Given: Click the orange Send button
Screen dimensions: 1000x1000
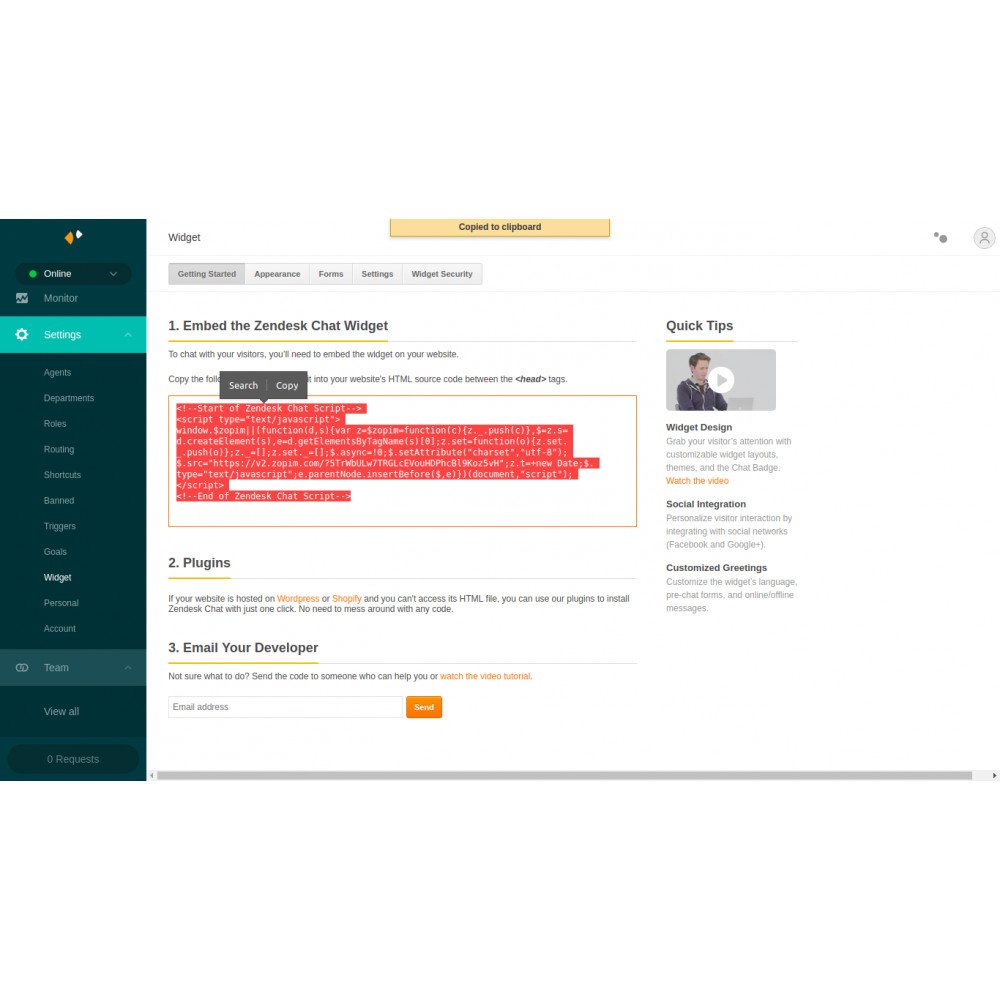Looking at the screenshot, I should tap(423, 707).
